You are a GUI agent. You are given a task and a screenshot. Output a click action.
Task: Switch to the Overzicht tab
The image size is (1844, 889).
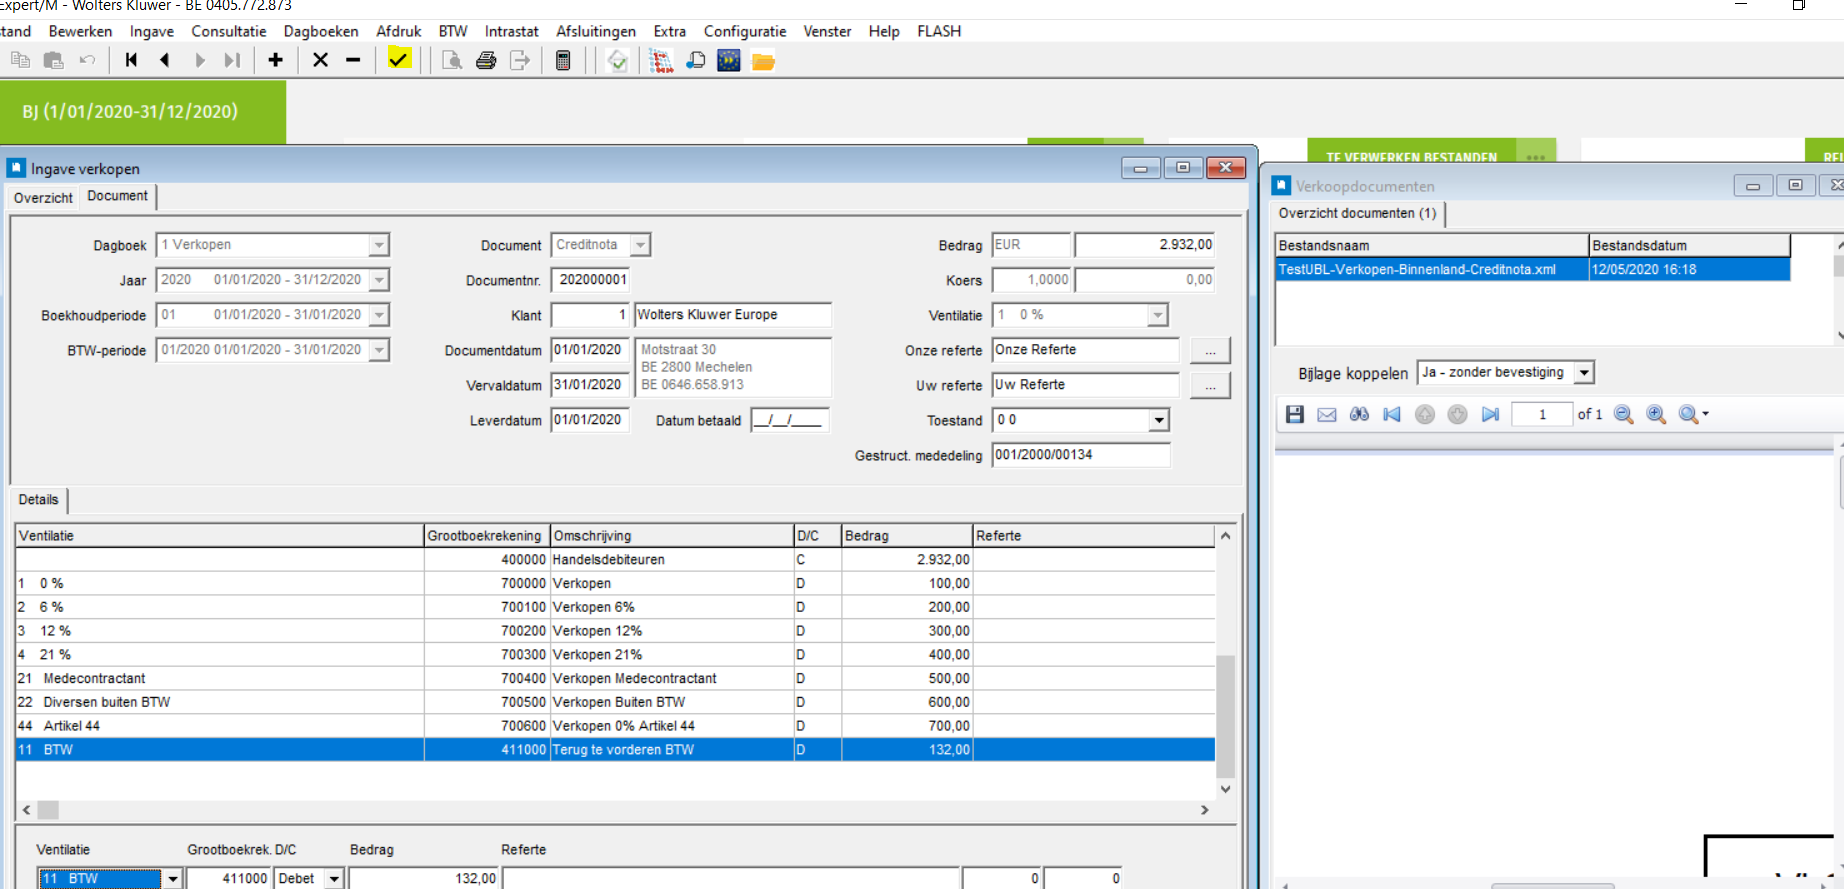tap(43, 198)
